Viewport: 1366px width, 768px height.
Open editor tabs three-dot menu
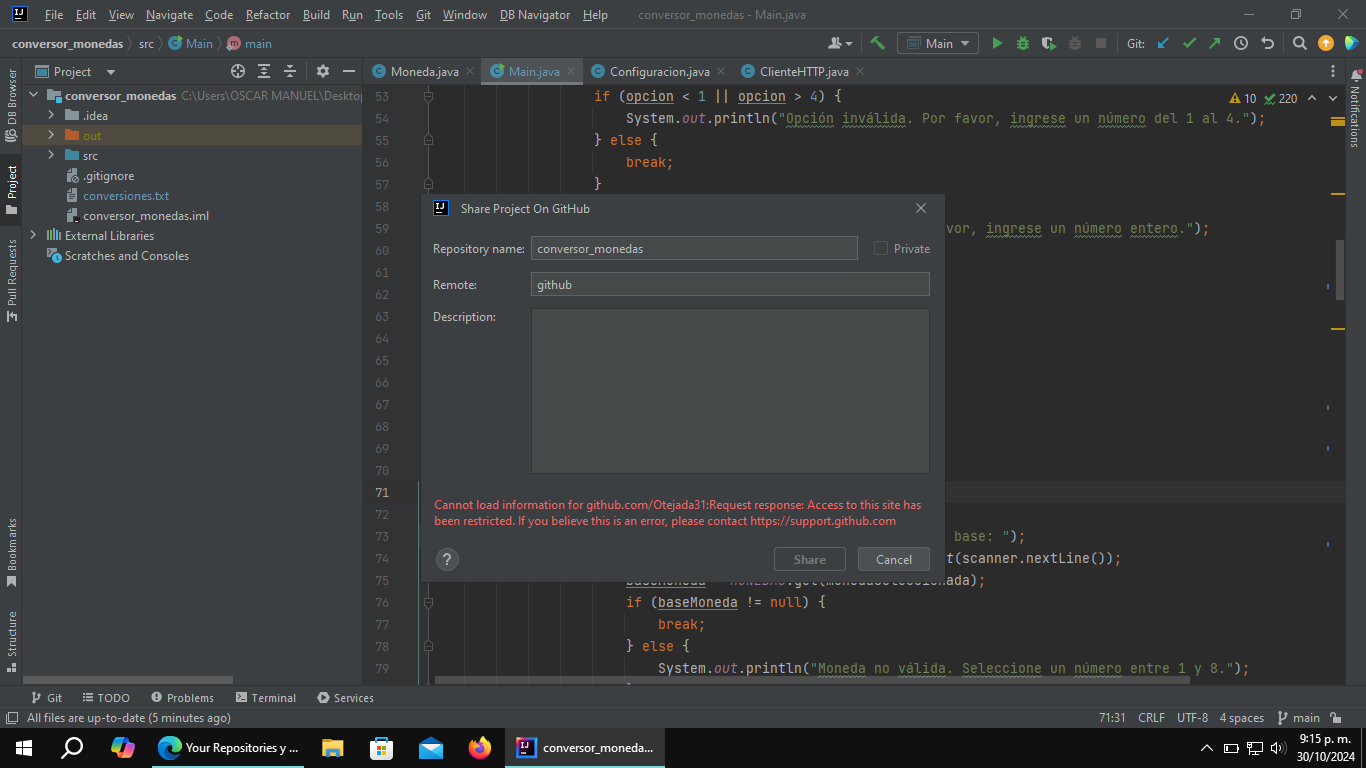click(x=1333, y=71)
